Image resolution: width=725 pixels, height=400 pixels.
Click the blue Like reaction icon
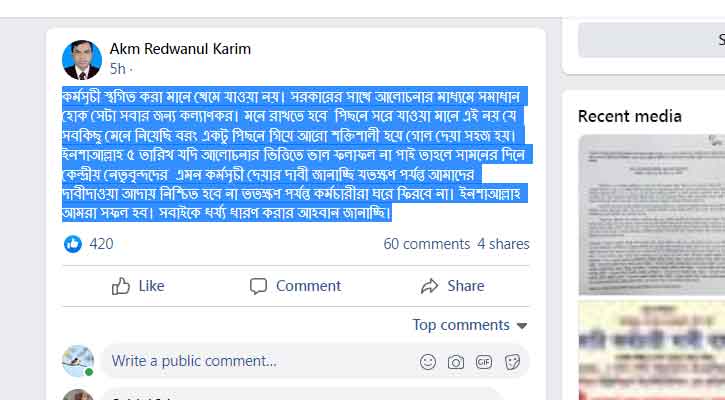pyautogui.click(x=73, y=244)
